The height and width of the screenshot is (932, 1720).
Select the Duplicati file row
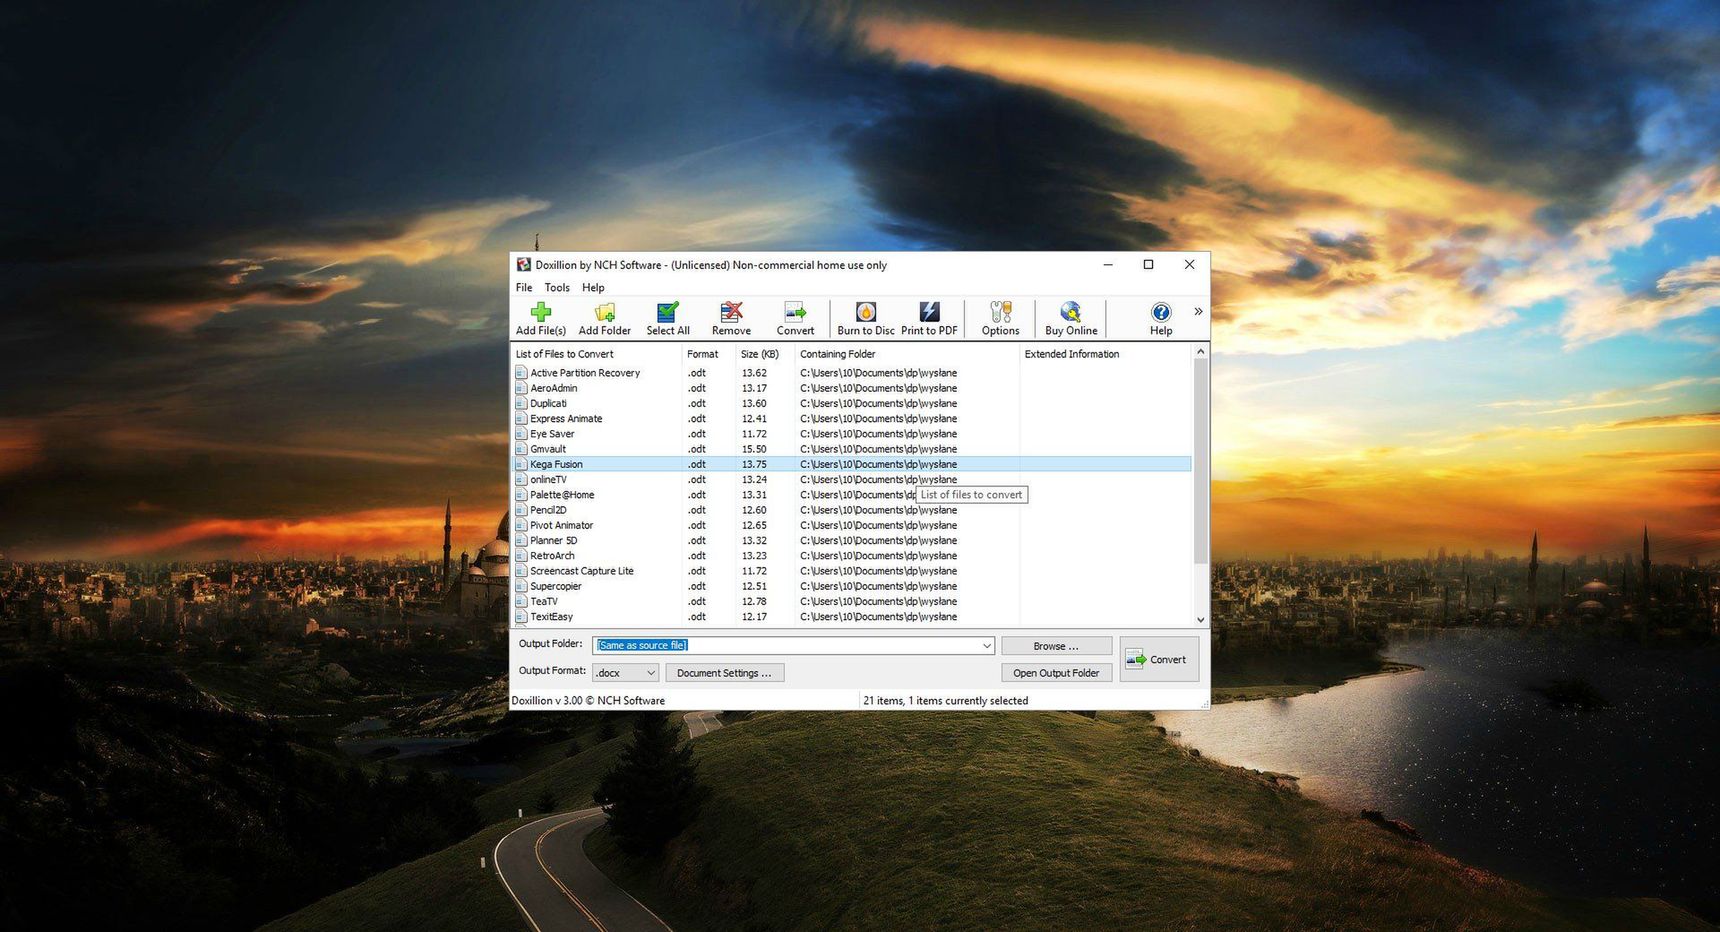pos(852,403)
